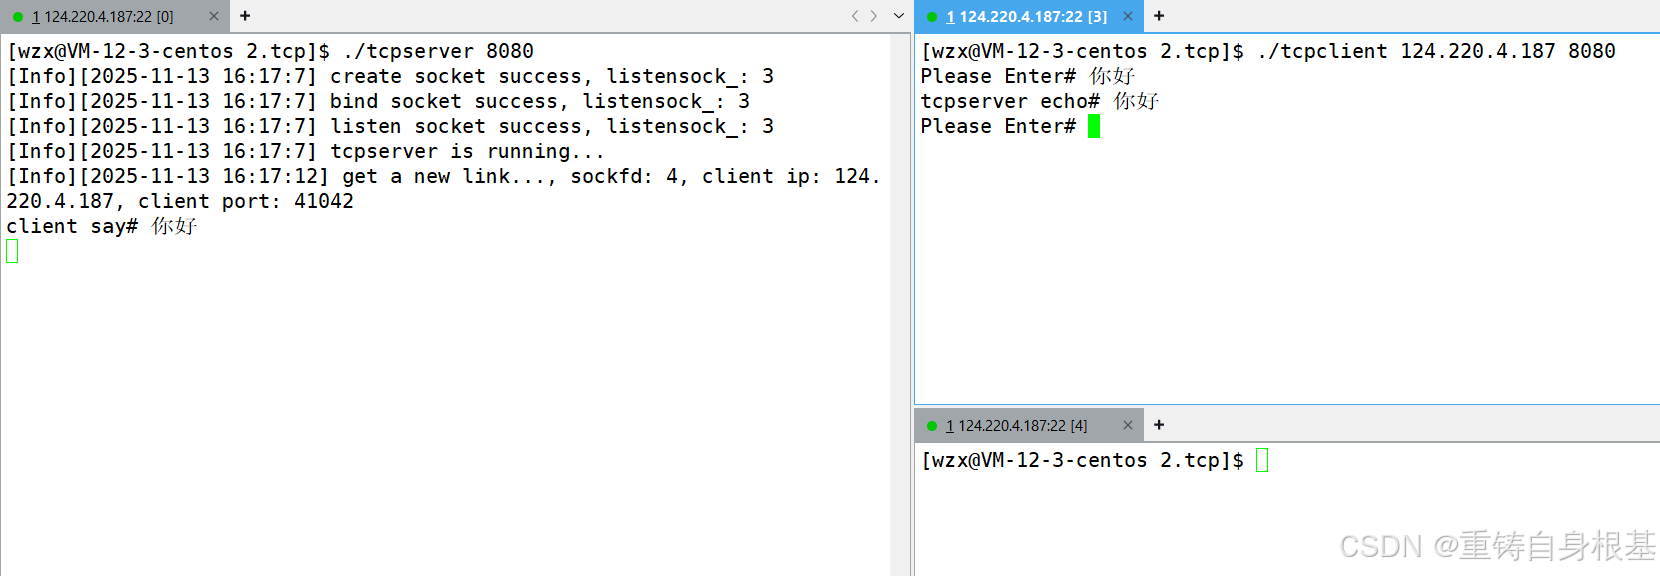Select the 124.220.4.187:22 [0] session tab
This screenshot has height=576, width=1660.
click(114, 16)
